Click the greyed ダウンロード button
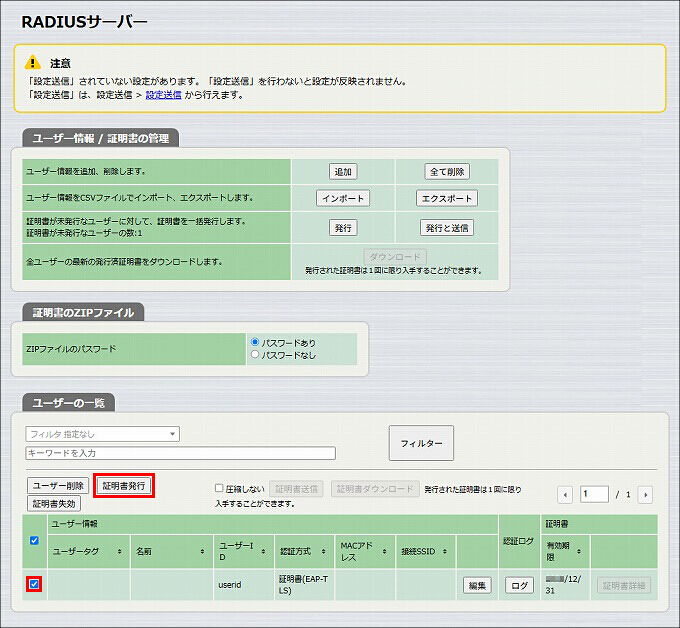 coord(395,257)
